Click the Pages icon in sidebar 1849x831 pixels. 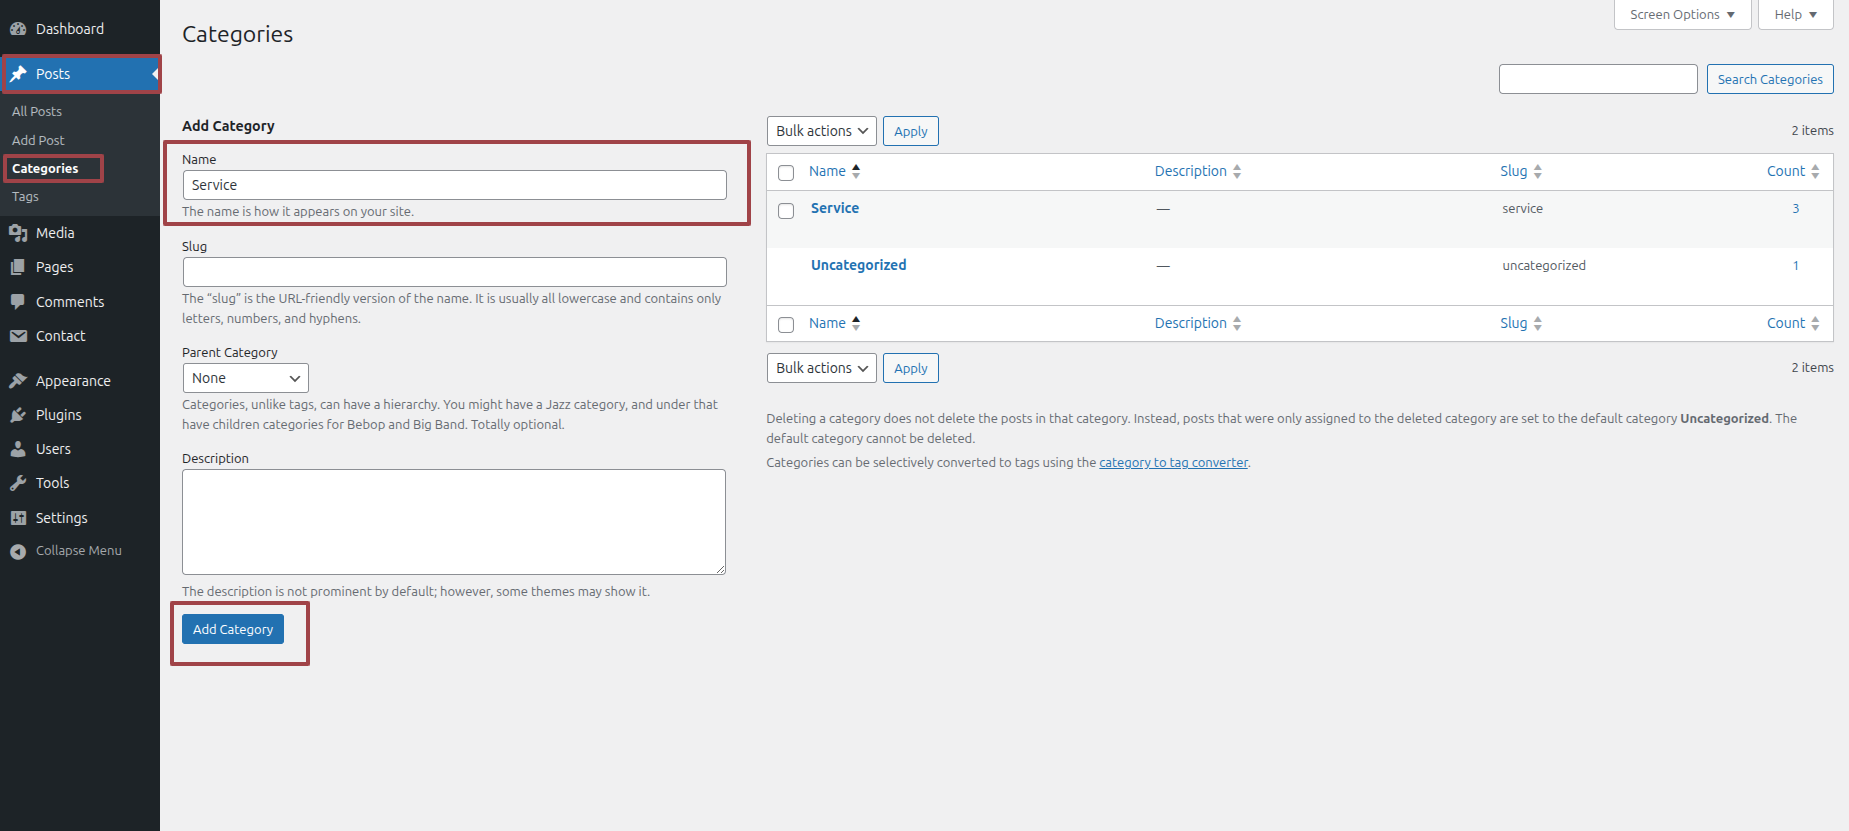coord(18,267)
